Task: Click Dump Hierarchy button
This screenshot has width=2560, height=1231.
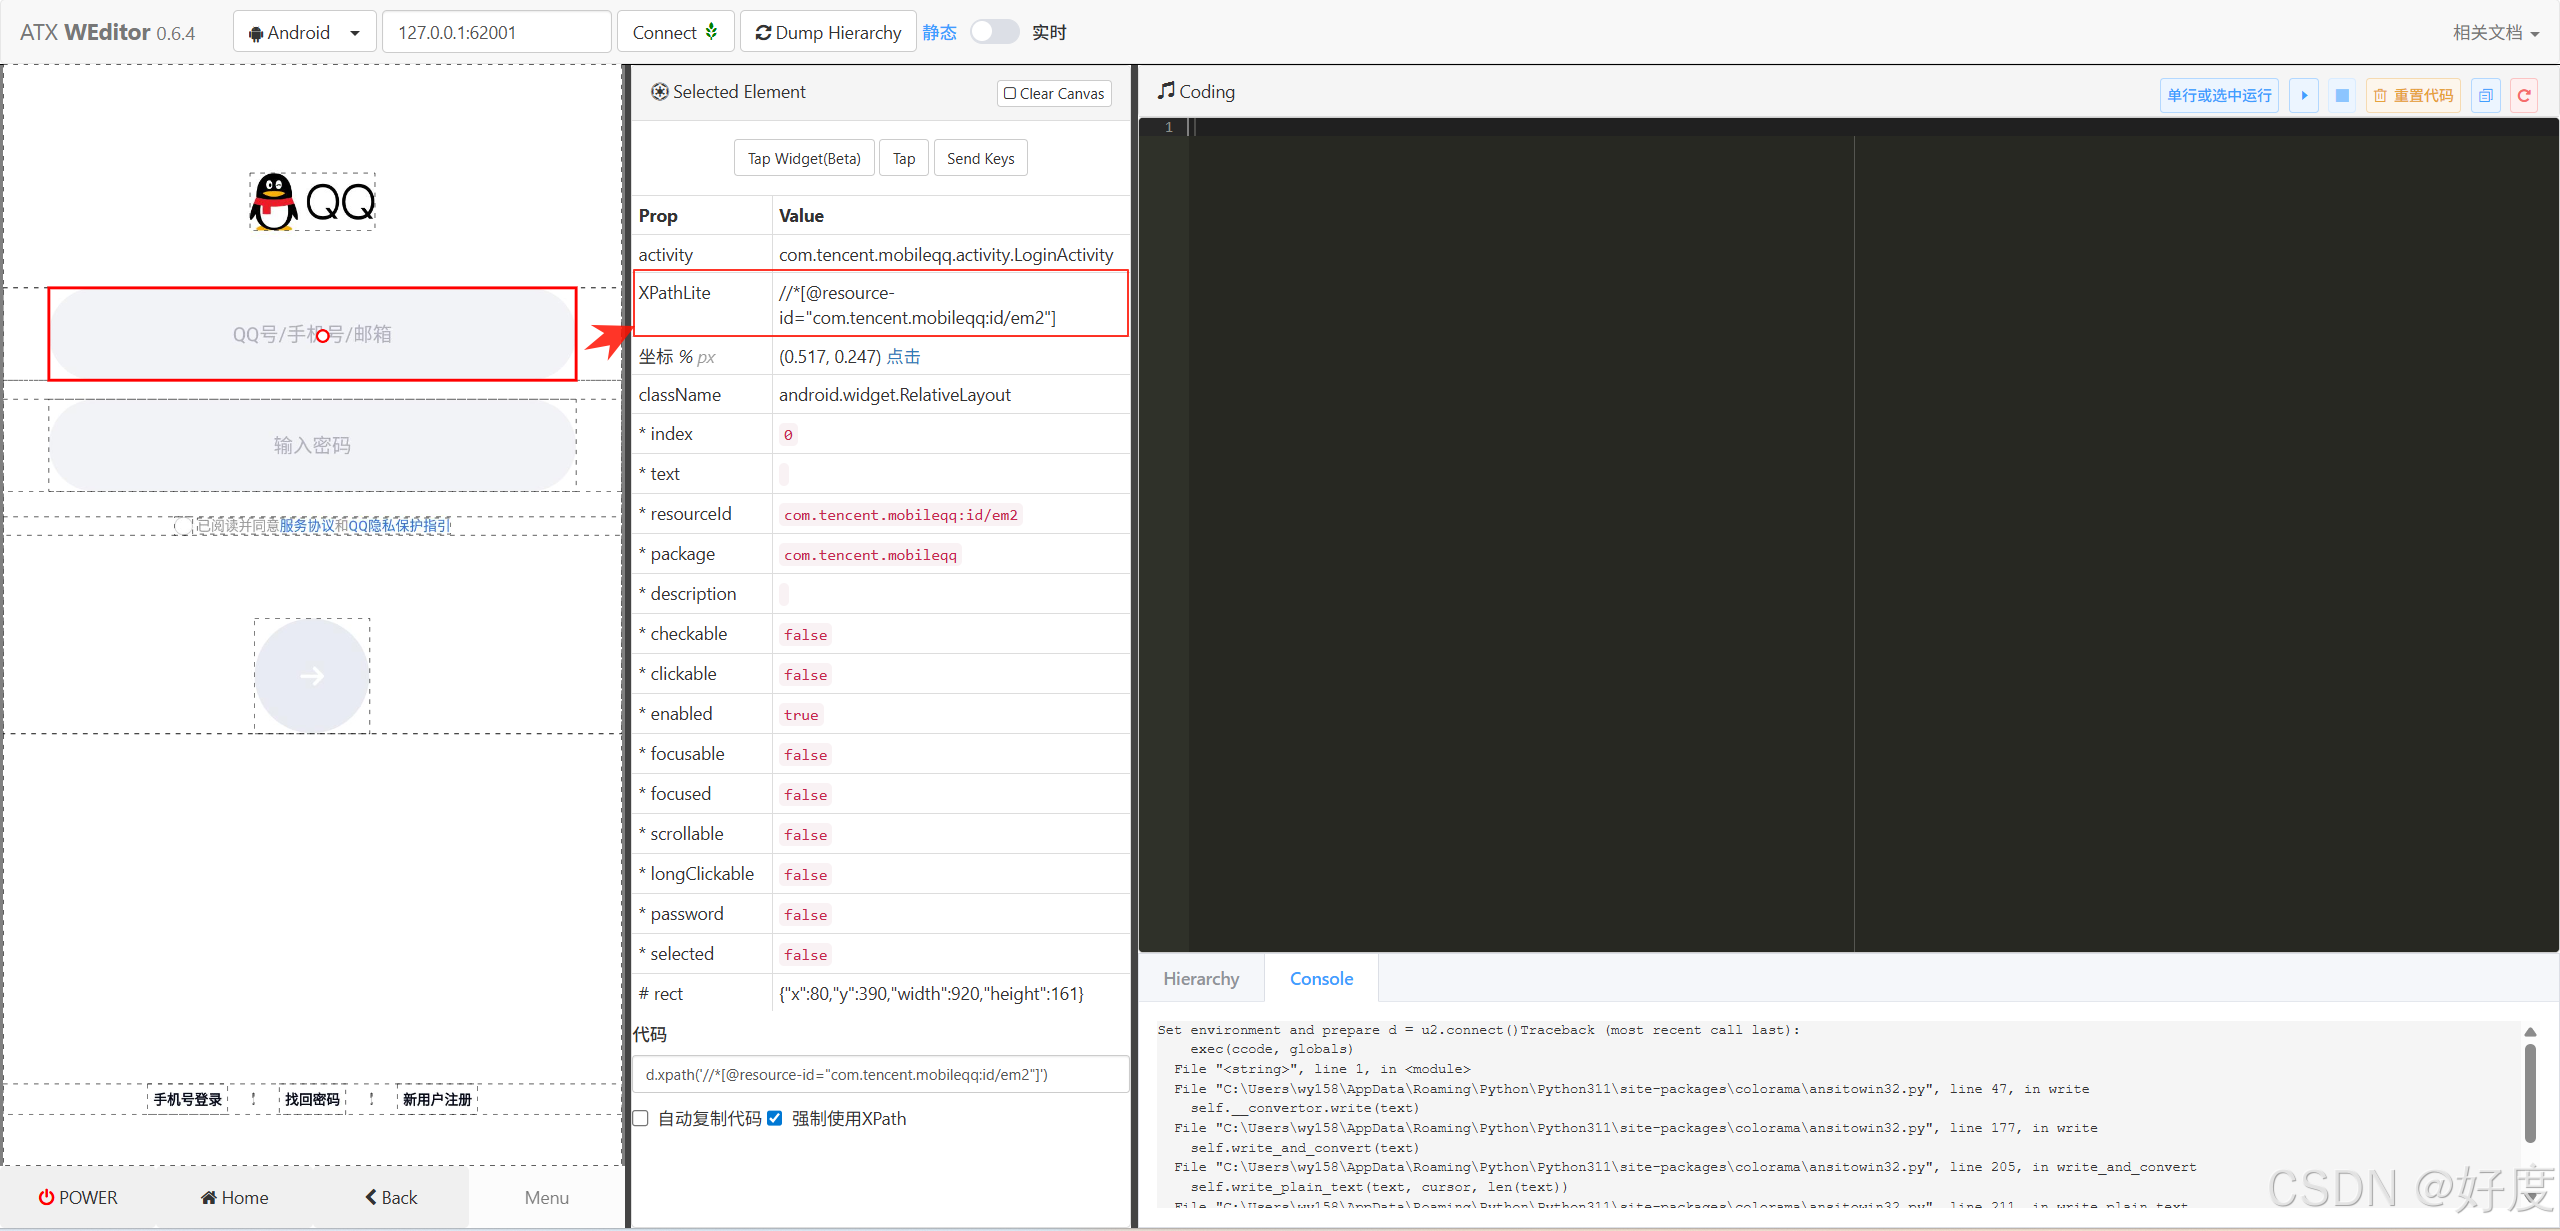Action: pos(828,32)
